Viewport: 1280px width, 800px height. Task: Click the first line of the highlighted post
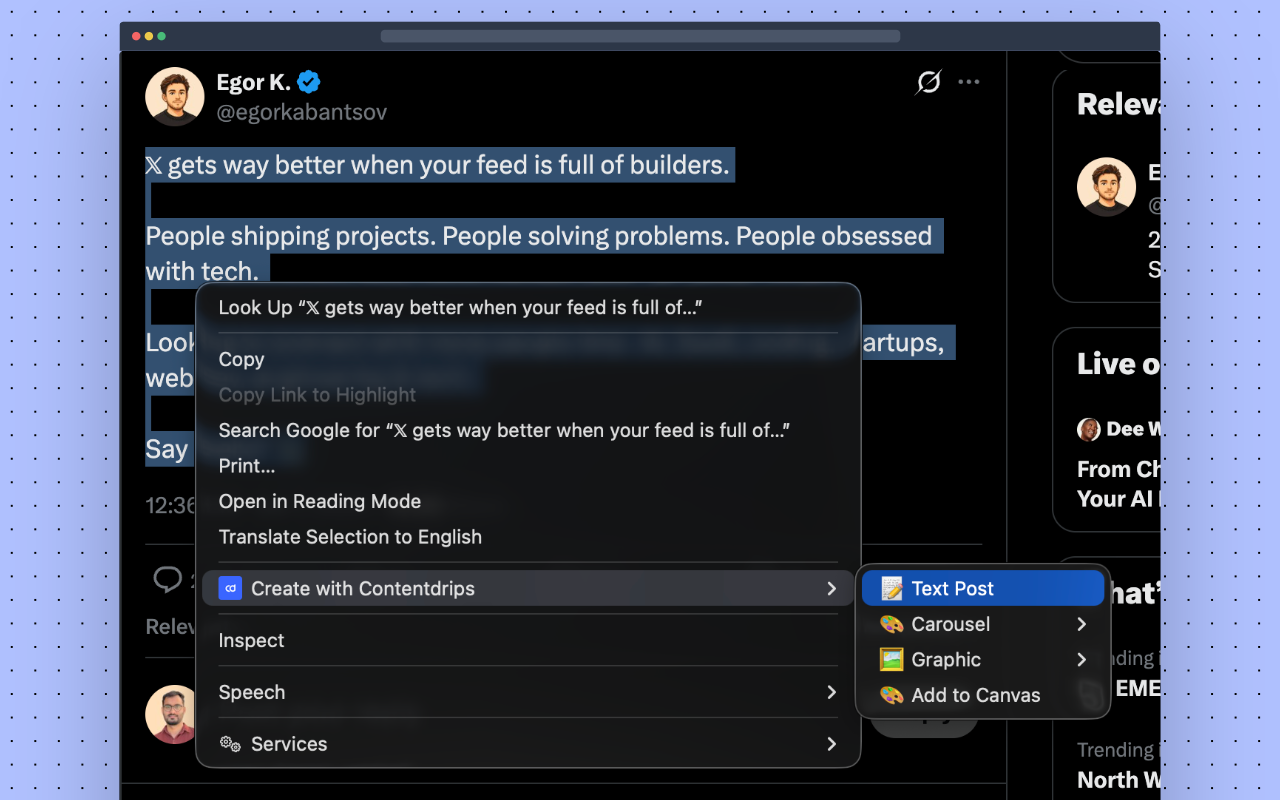[439, 165]
